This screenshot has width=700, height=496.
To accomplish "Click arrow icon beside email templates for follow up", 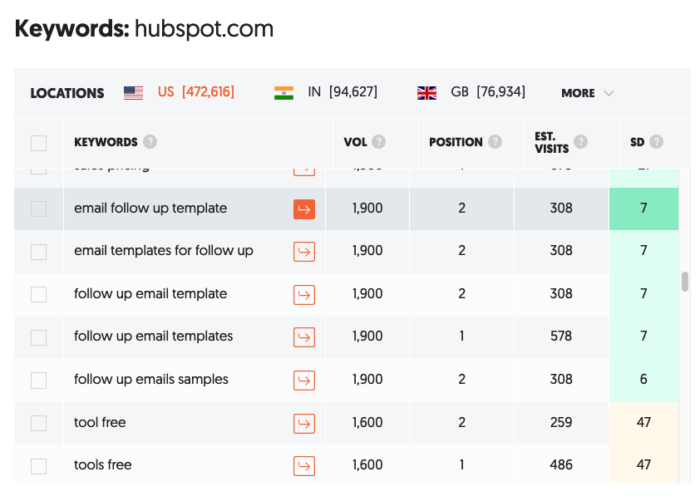I will (304, 252).
